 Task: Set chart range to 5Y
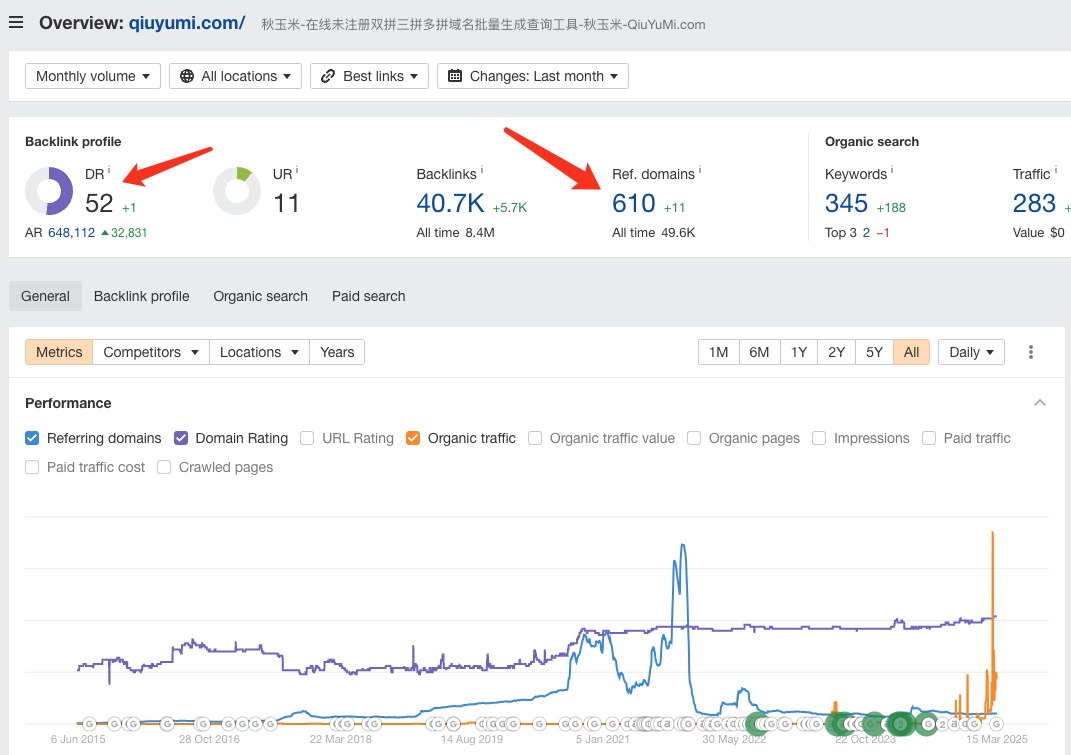click(x=874, y=352)
